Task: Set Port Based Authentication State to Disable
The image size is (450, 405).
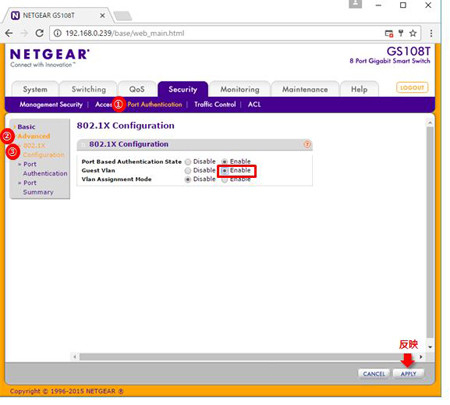Action: tap(188, 162)
